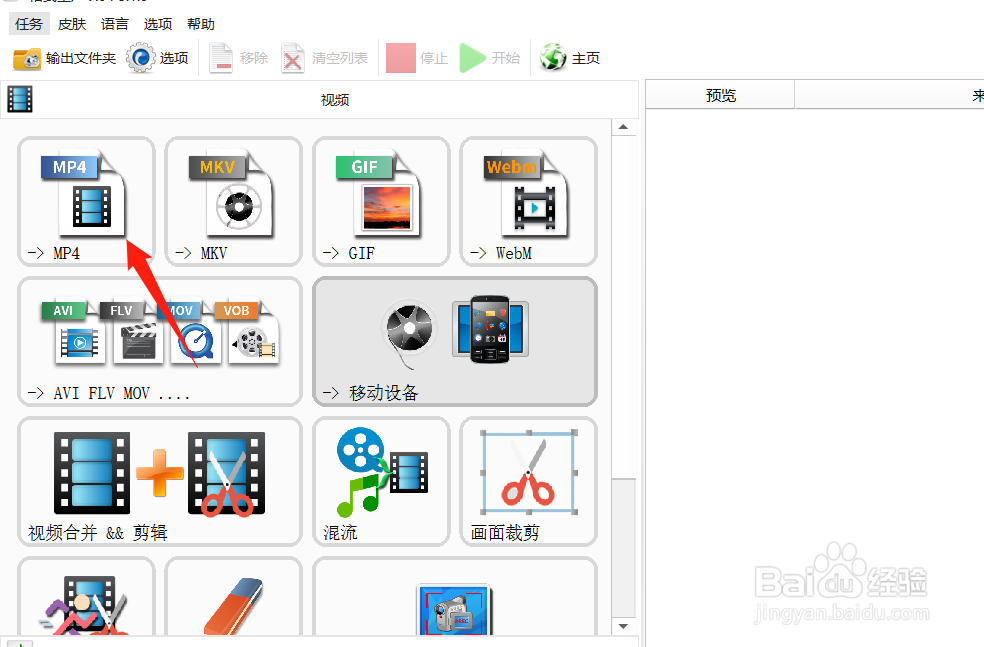
Task: Select the eraser watermark removal tile
Action: [x=234, y=597]
